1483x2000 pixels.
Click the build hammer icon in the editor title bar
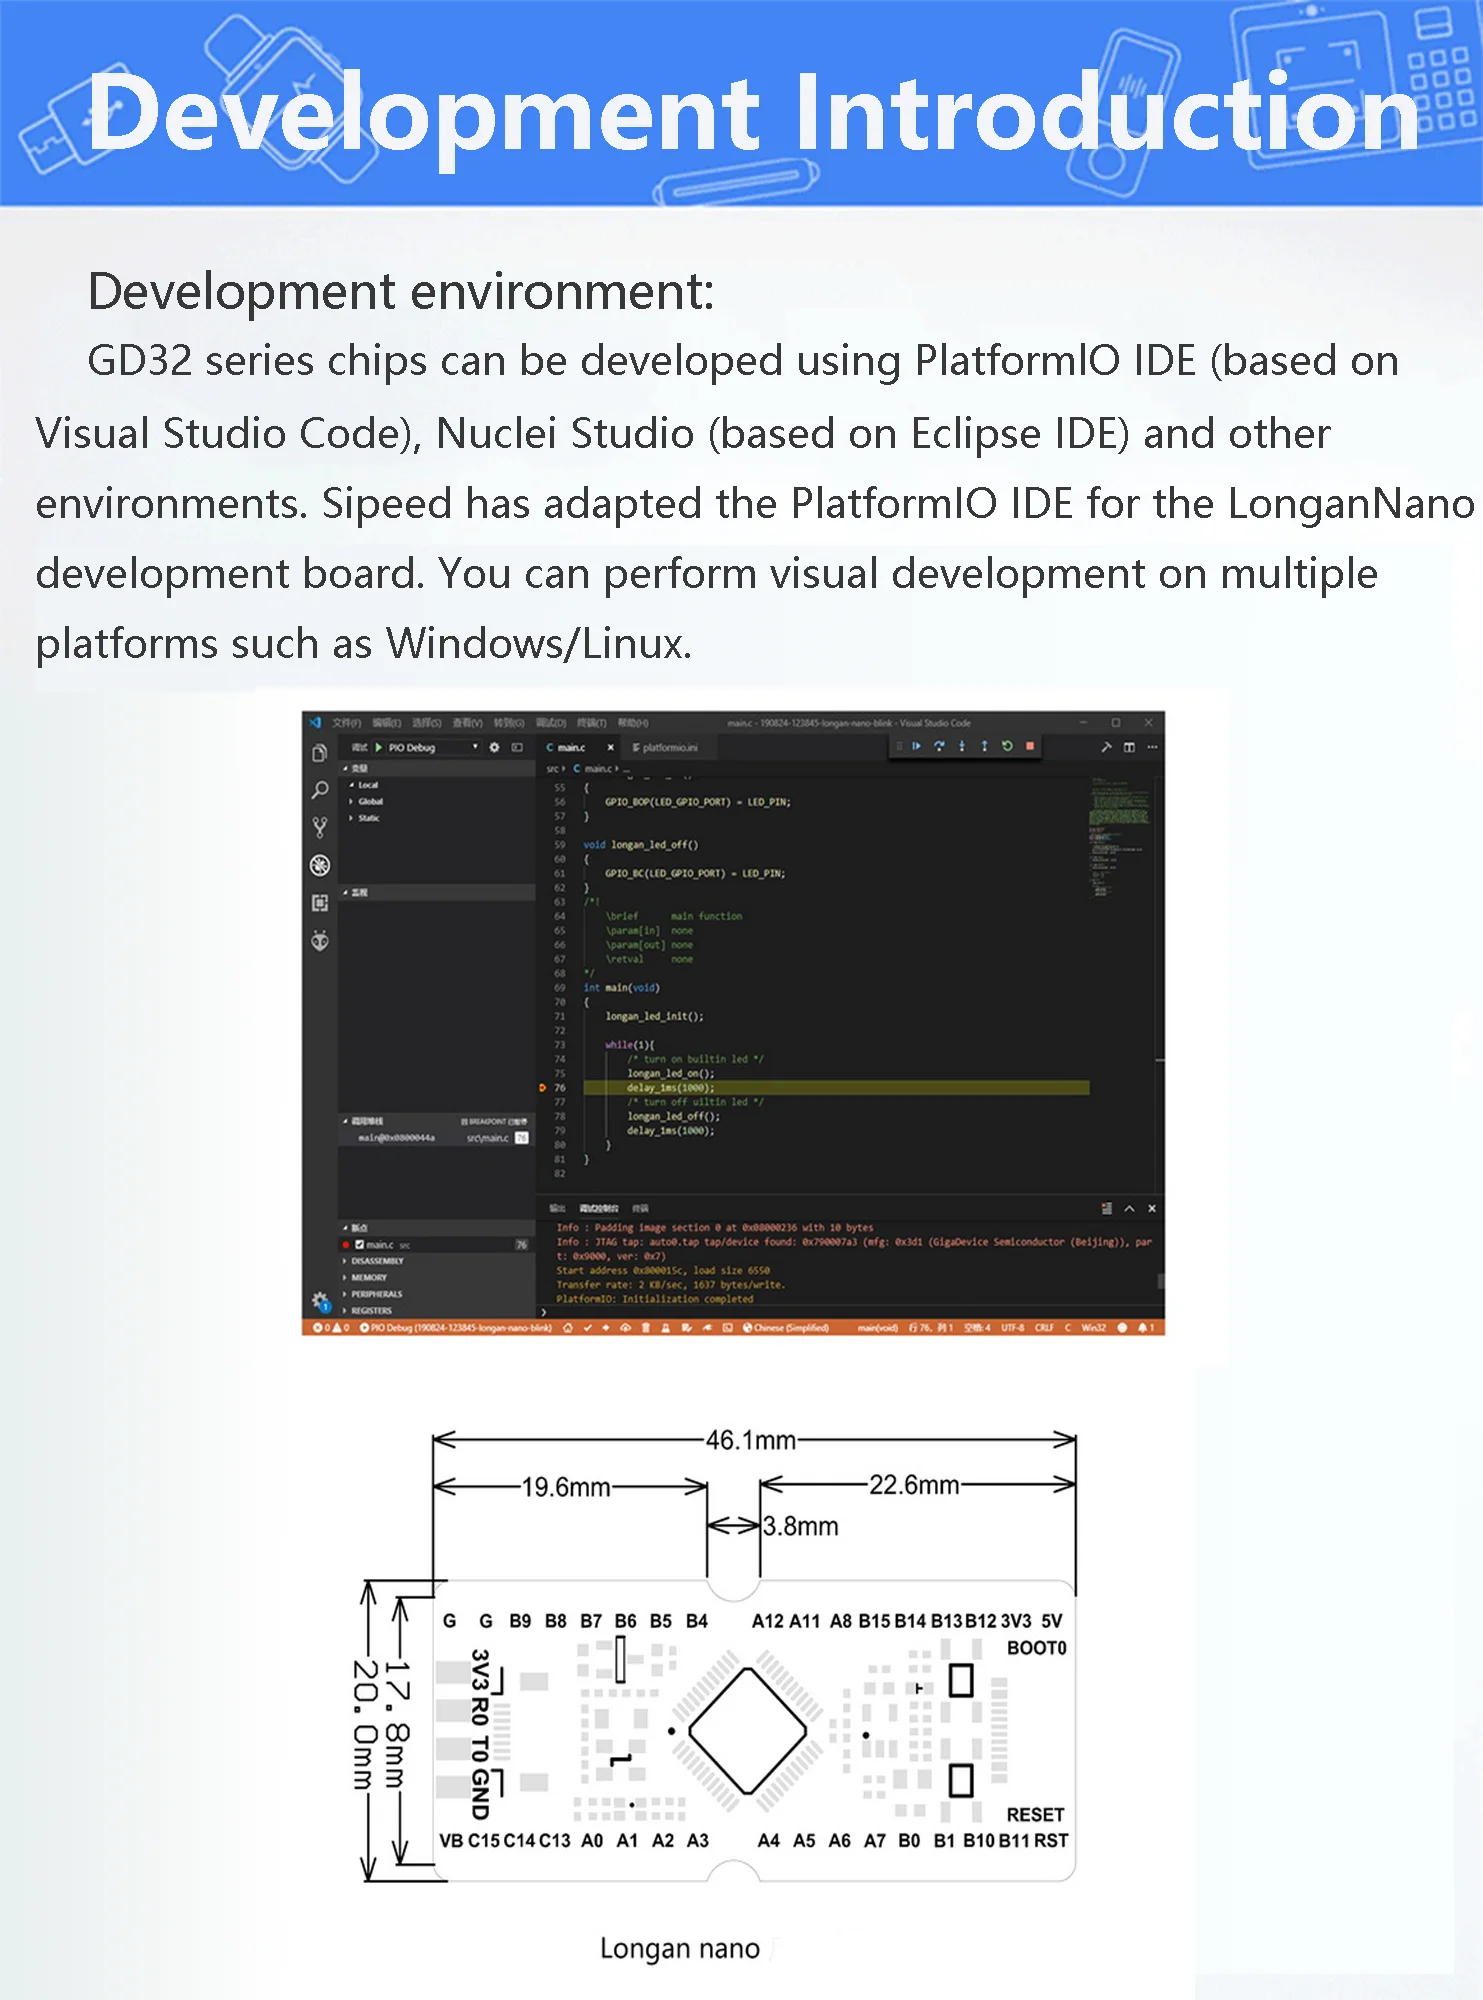point(1106,747)
